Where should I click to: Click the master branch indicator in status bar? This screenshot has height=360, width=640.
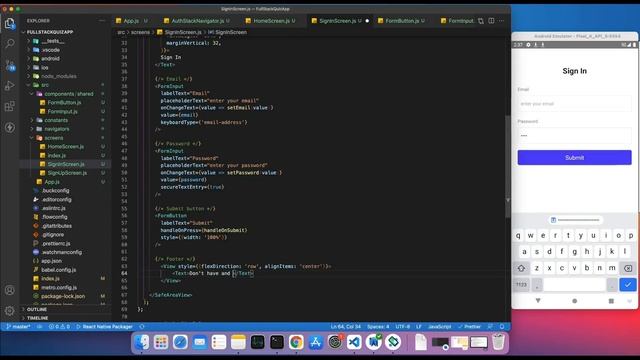click(x=19, y=327)
